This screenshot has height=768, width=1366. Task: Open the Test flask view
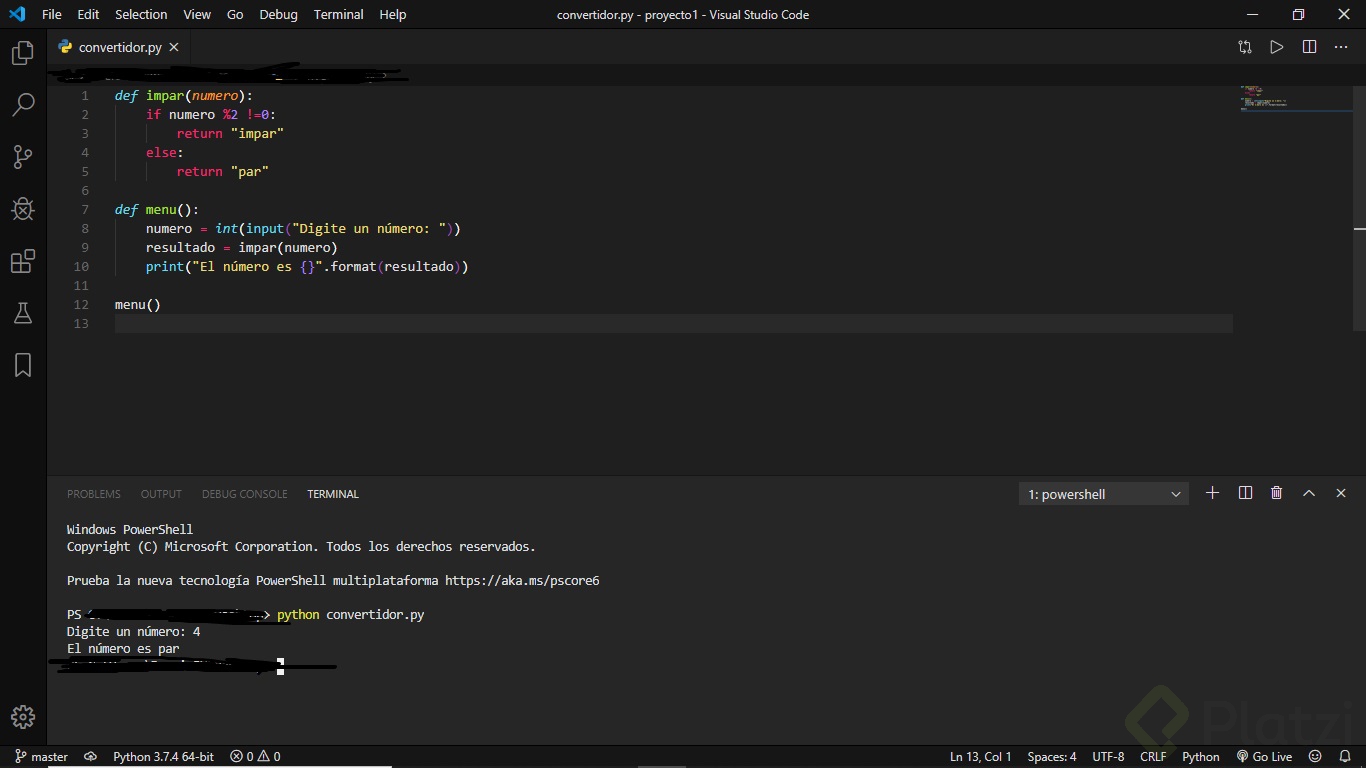coord(23,313)
